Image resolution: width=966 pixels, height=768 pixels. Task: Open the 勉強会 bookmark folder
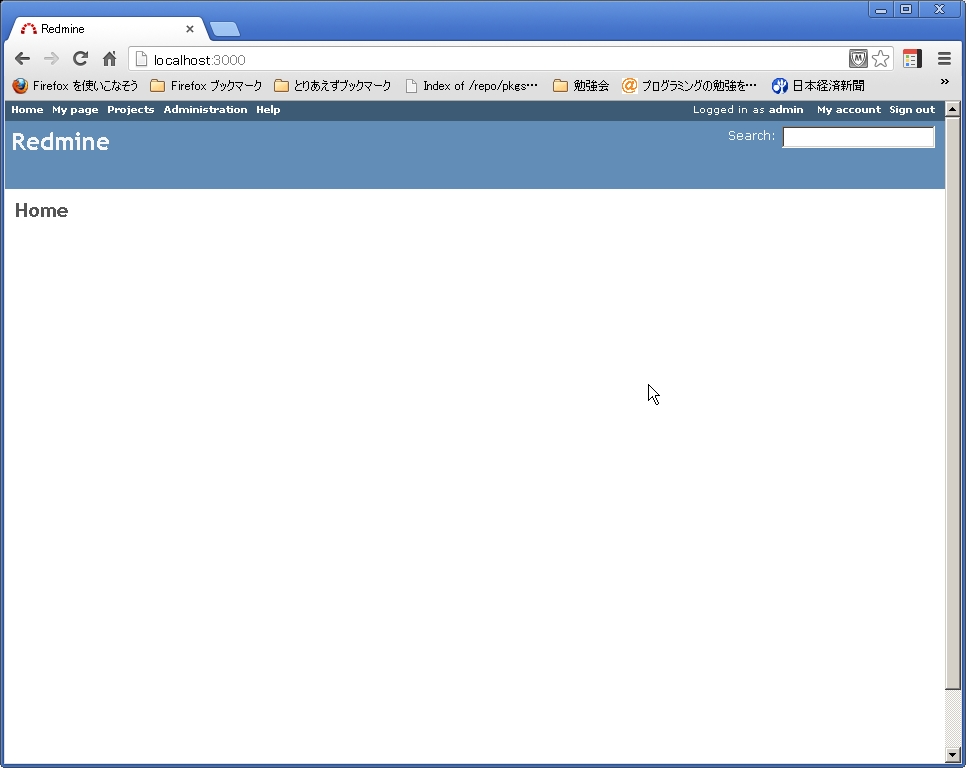(x=581, y=86)
